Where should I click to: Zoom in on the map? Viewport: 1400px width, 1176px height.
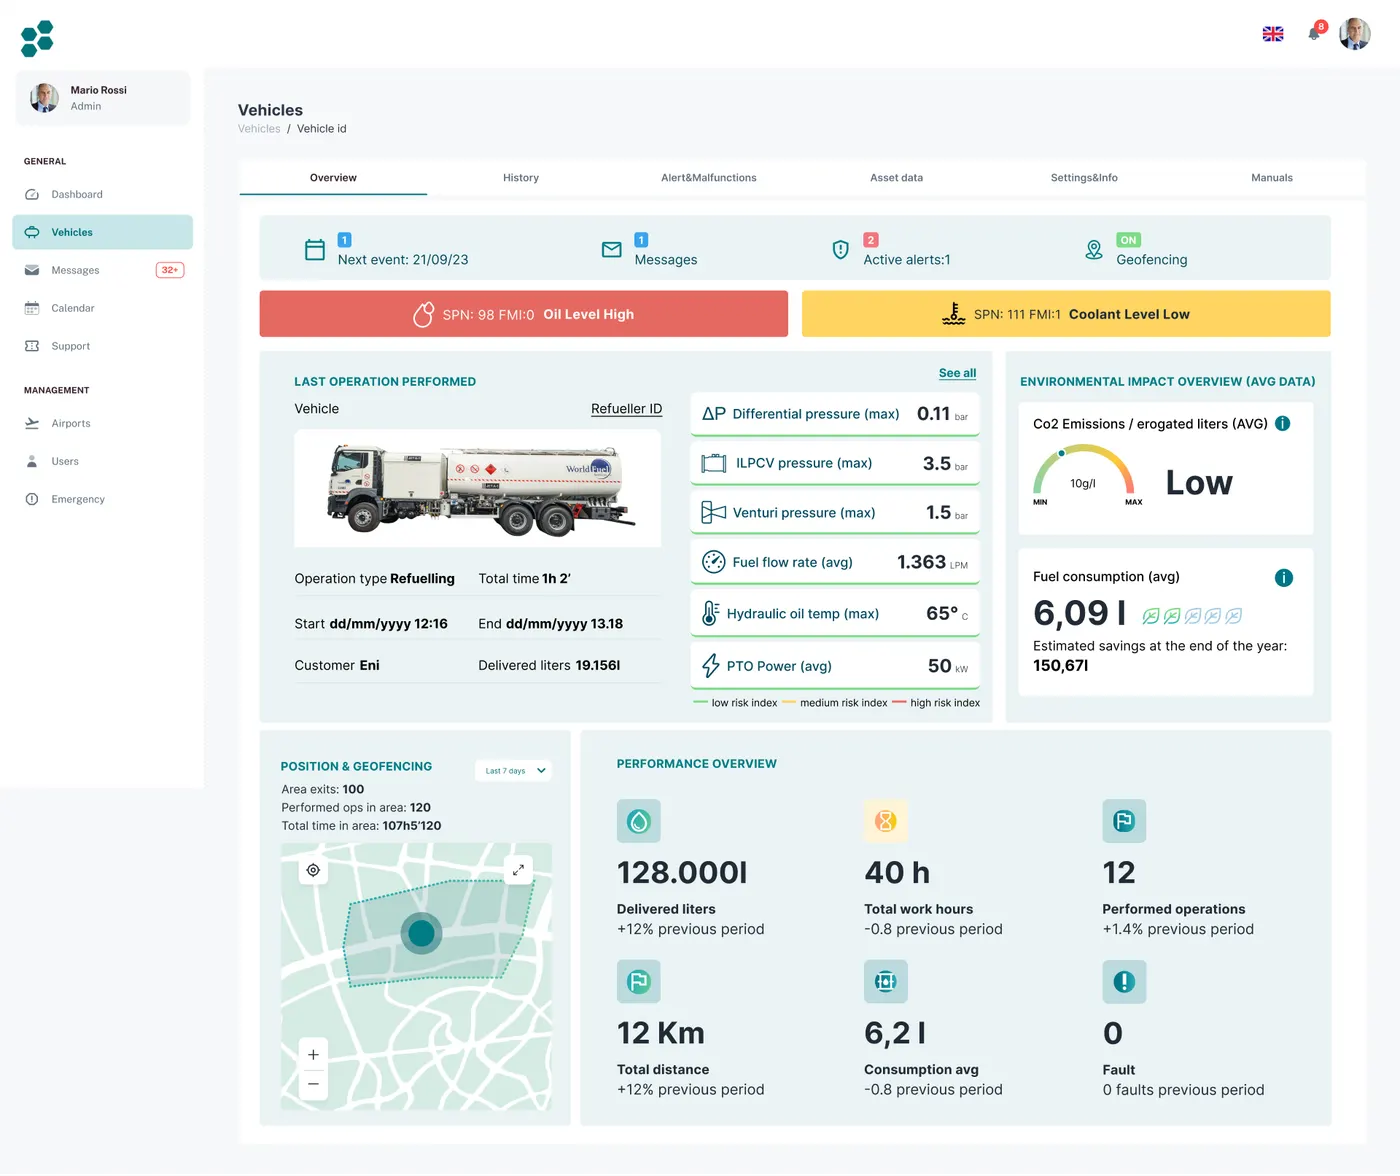pyautogui.click(x=313, y=1055)
